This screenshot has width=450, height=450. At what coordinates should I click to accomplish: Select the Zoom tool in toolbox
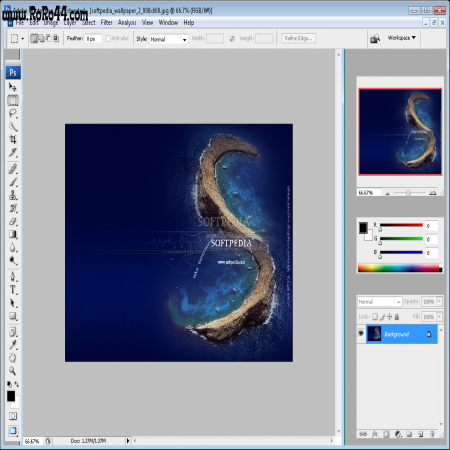13,371
